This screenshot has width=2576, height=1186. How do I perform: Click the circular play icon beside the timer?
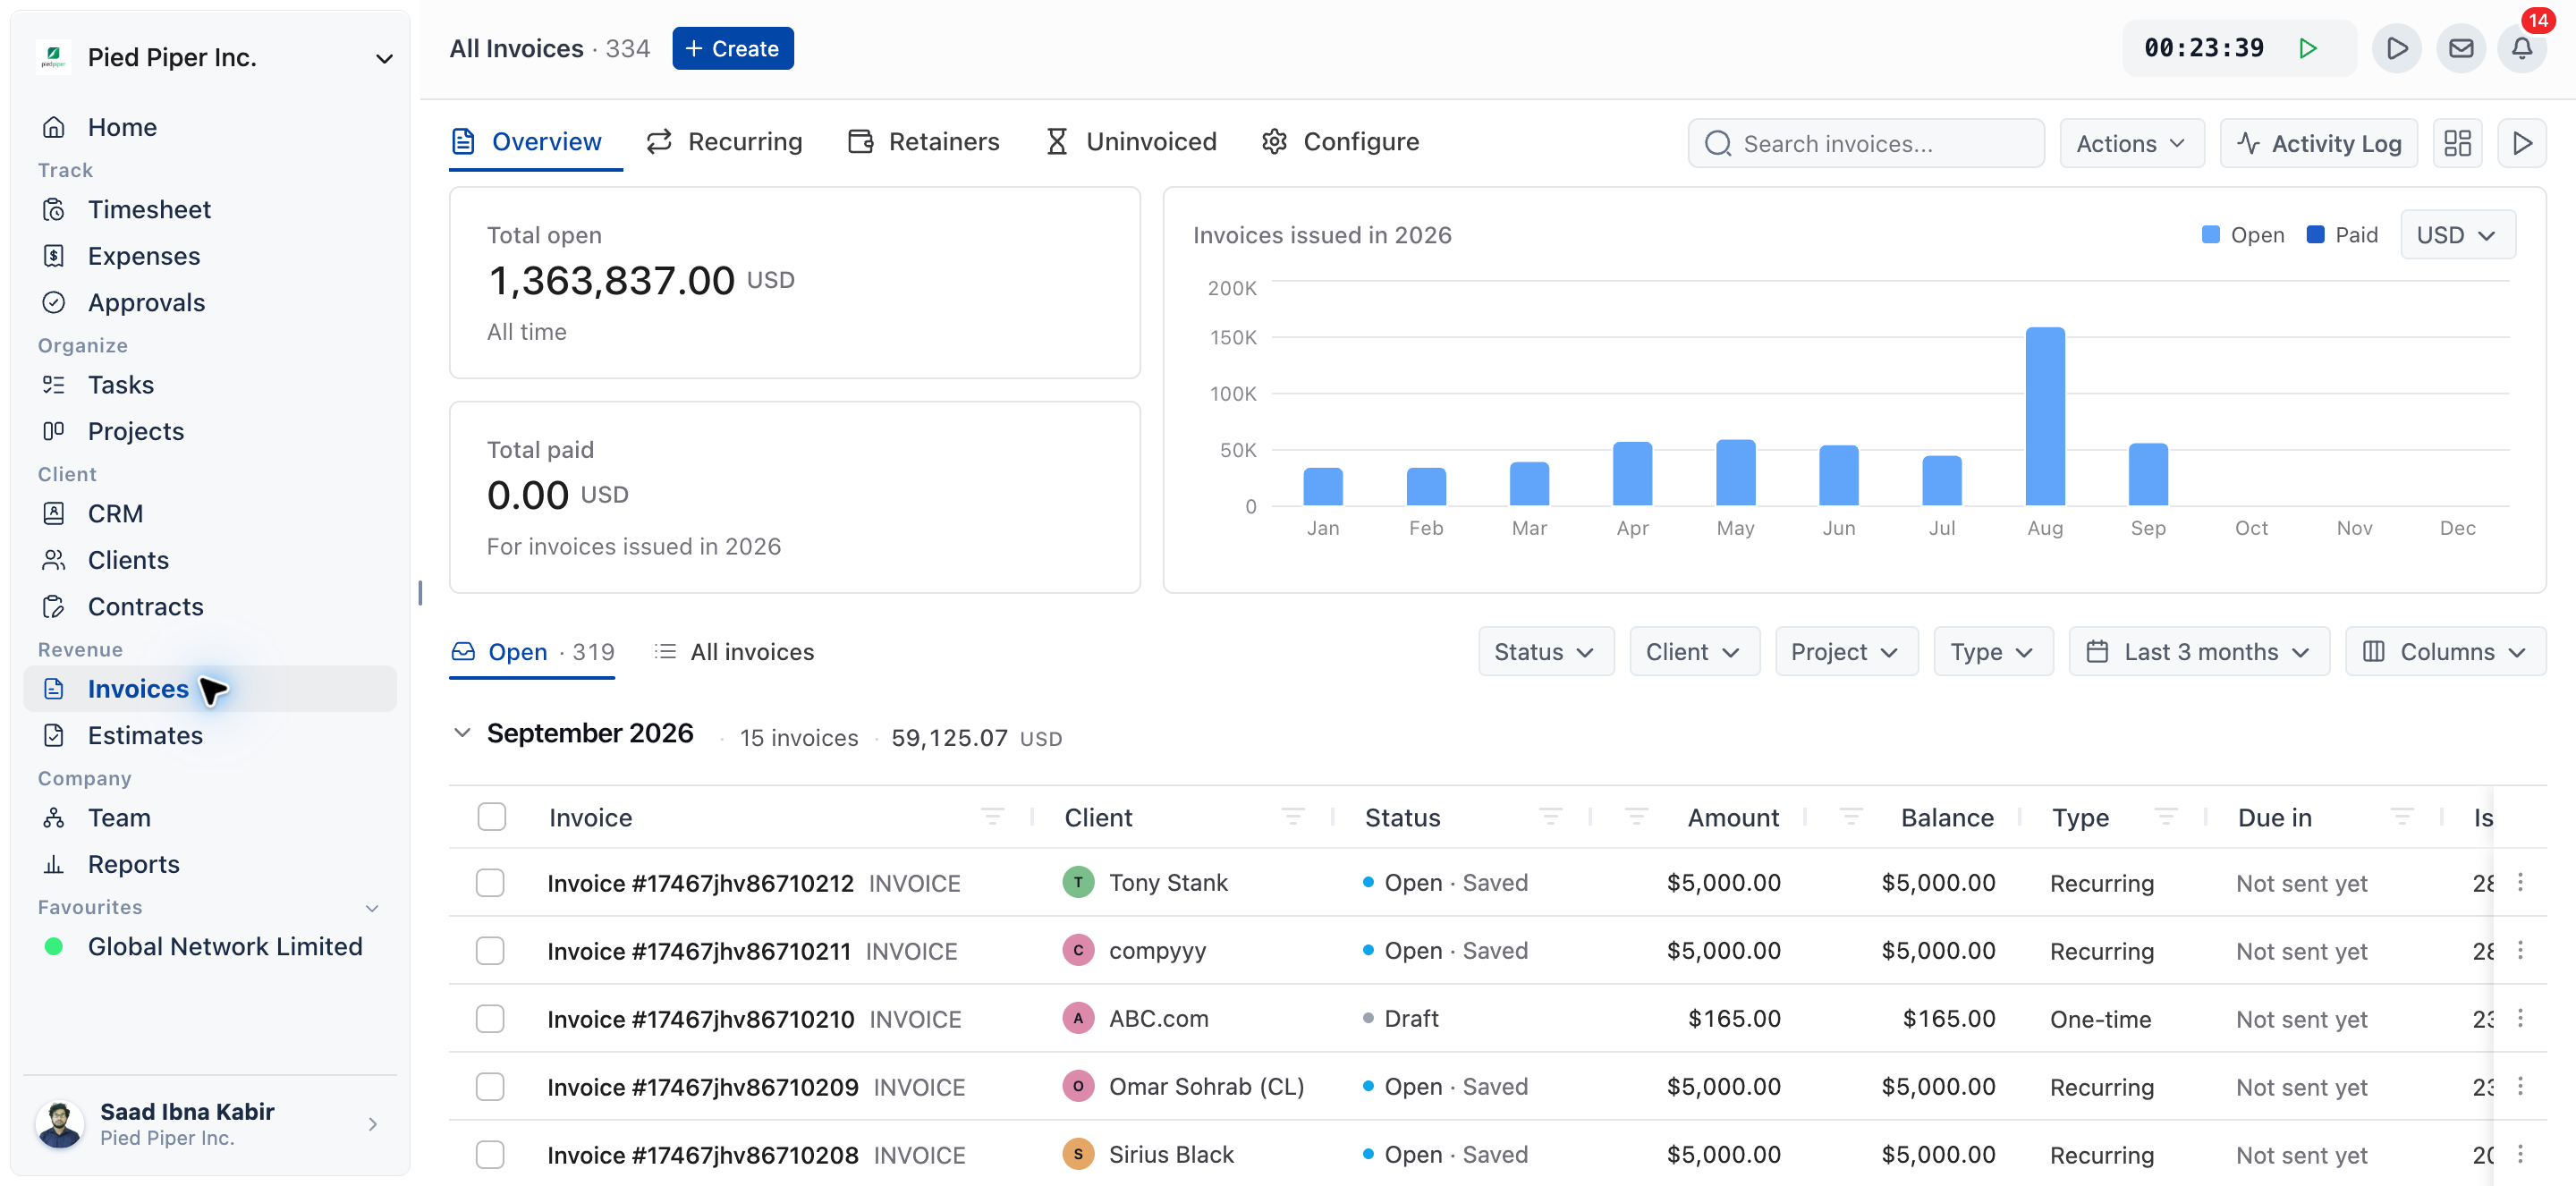pos(2396,48)
